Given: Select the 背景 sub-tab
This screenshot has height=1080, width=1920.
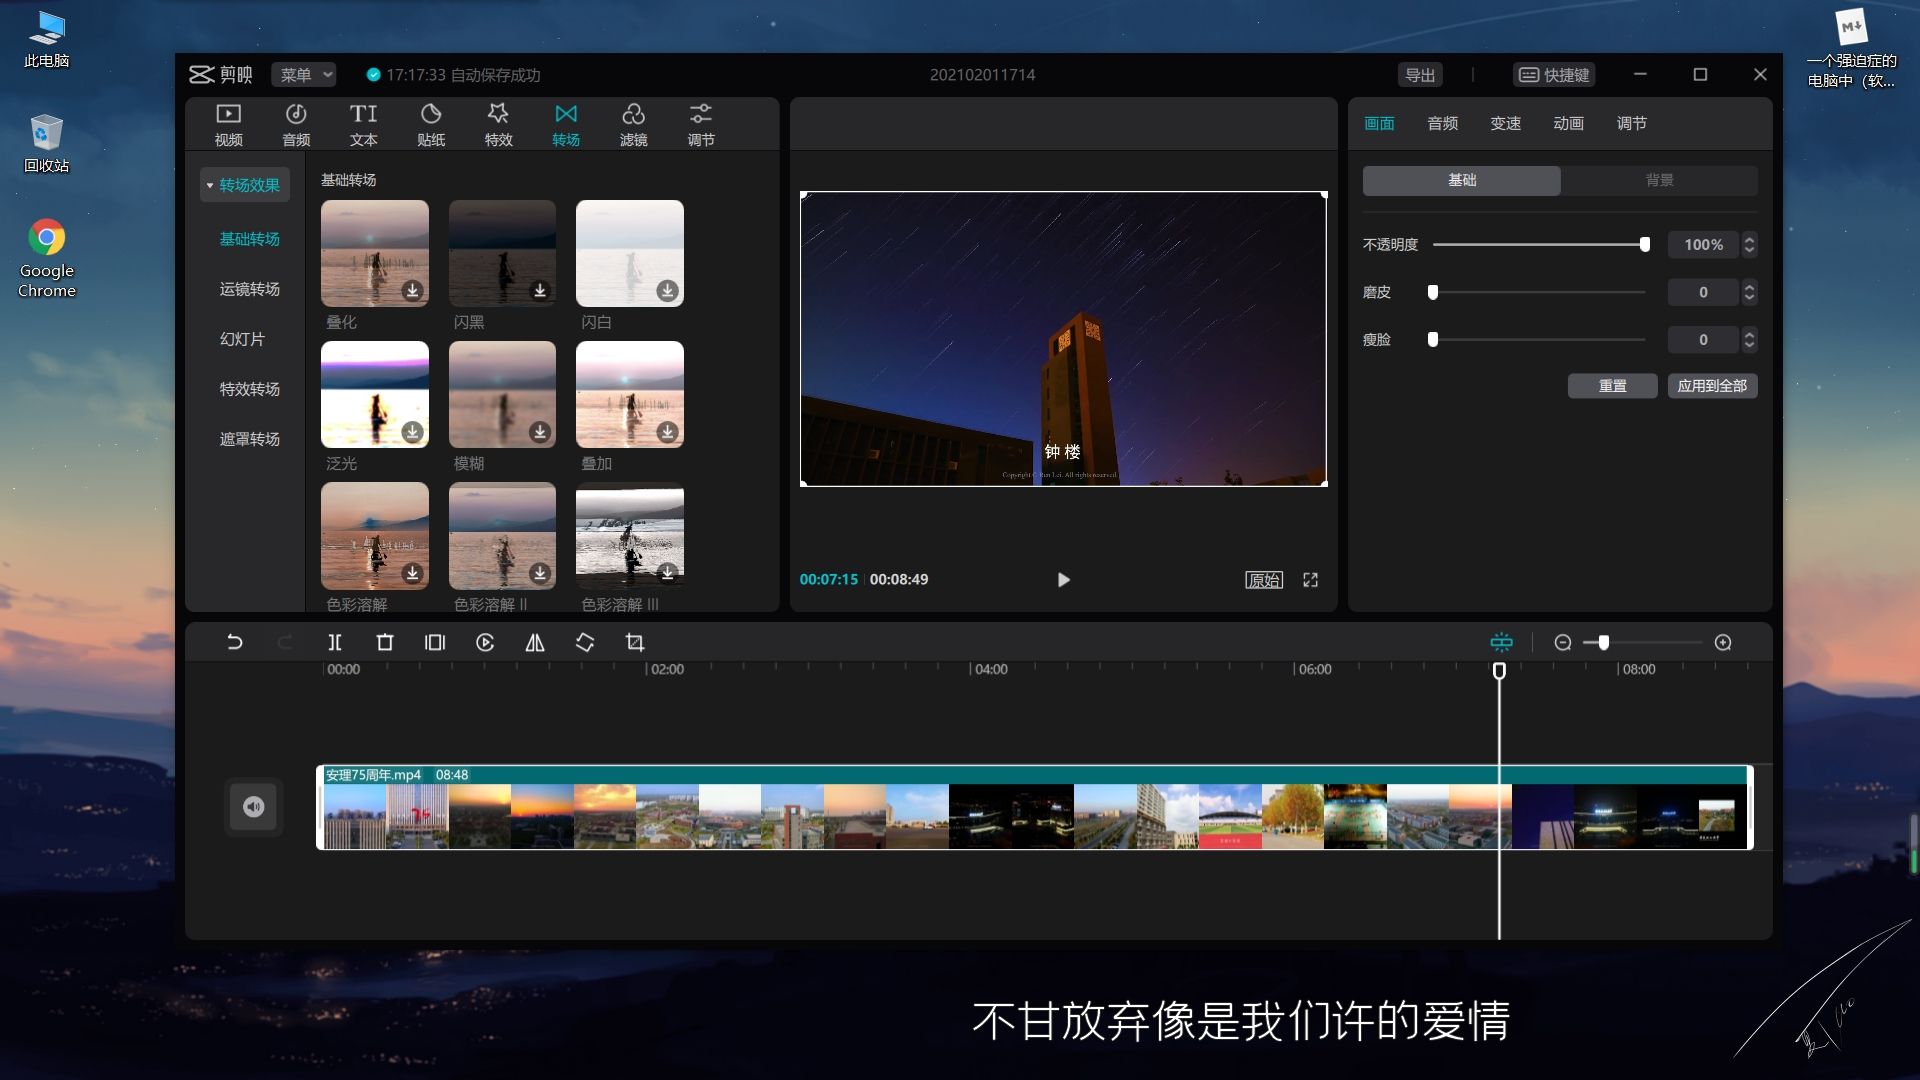Looking at the screenshot, I should 1660,180.
